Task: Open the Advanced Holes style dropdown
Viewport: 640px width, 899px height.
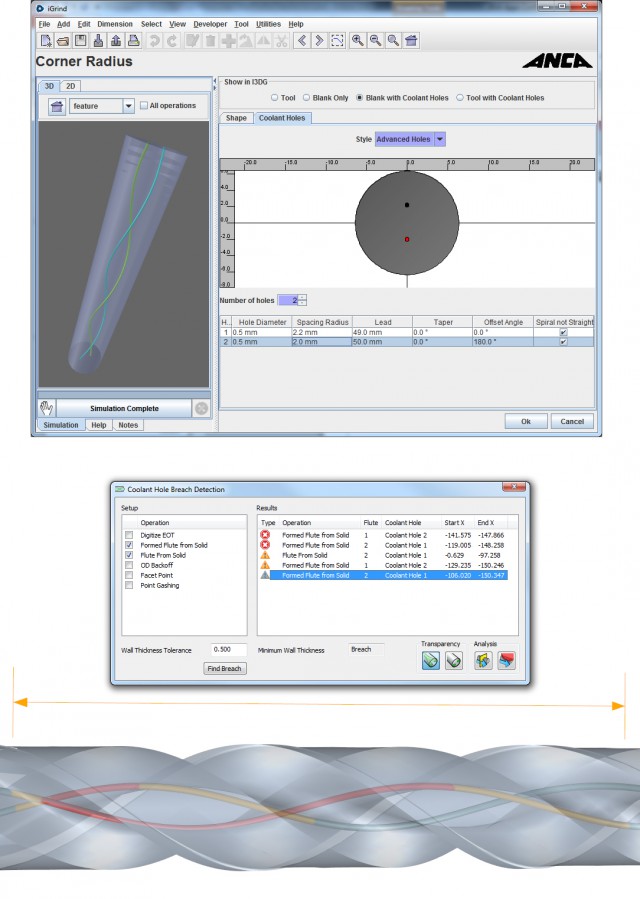Action: (440, 139)
